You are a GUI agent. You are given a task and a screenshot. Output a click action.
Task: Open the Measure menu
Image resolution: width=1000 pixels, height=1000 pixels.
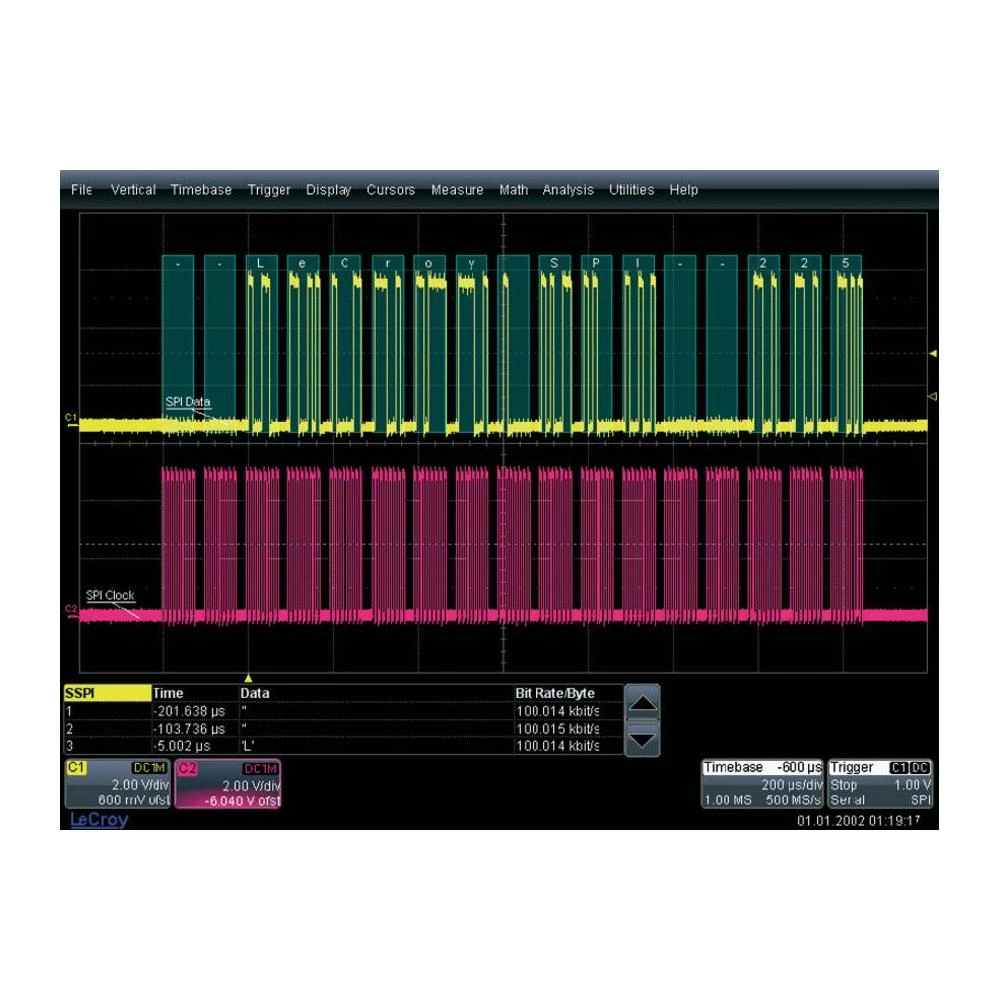(457, 189)
